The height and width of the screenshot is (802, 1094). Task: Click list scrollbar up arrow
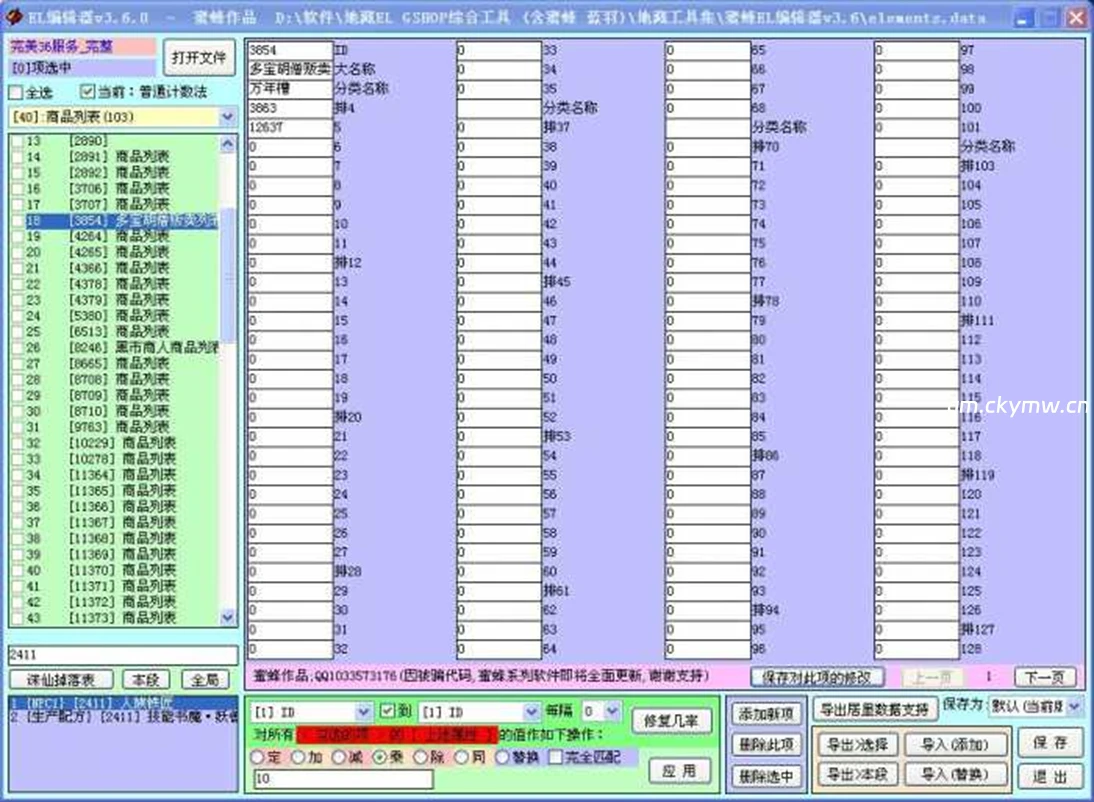tap(227, 144)
